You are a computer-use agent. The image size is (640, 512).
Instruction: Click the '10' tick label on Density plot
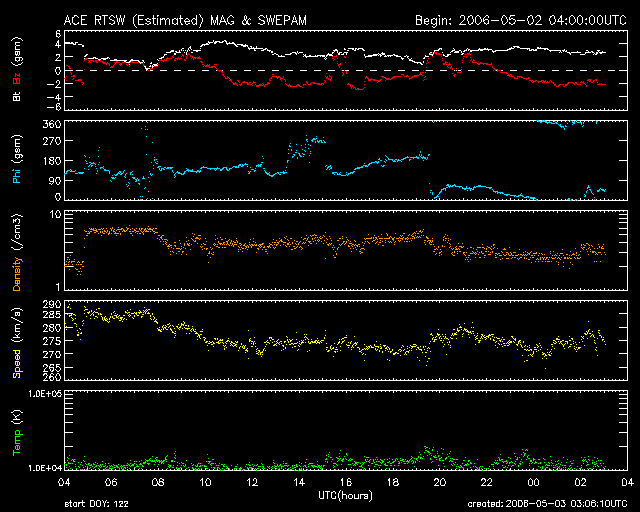(x=55, y=214)
